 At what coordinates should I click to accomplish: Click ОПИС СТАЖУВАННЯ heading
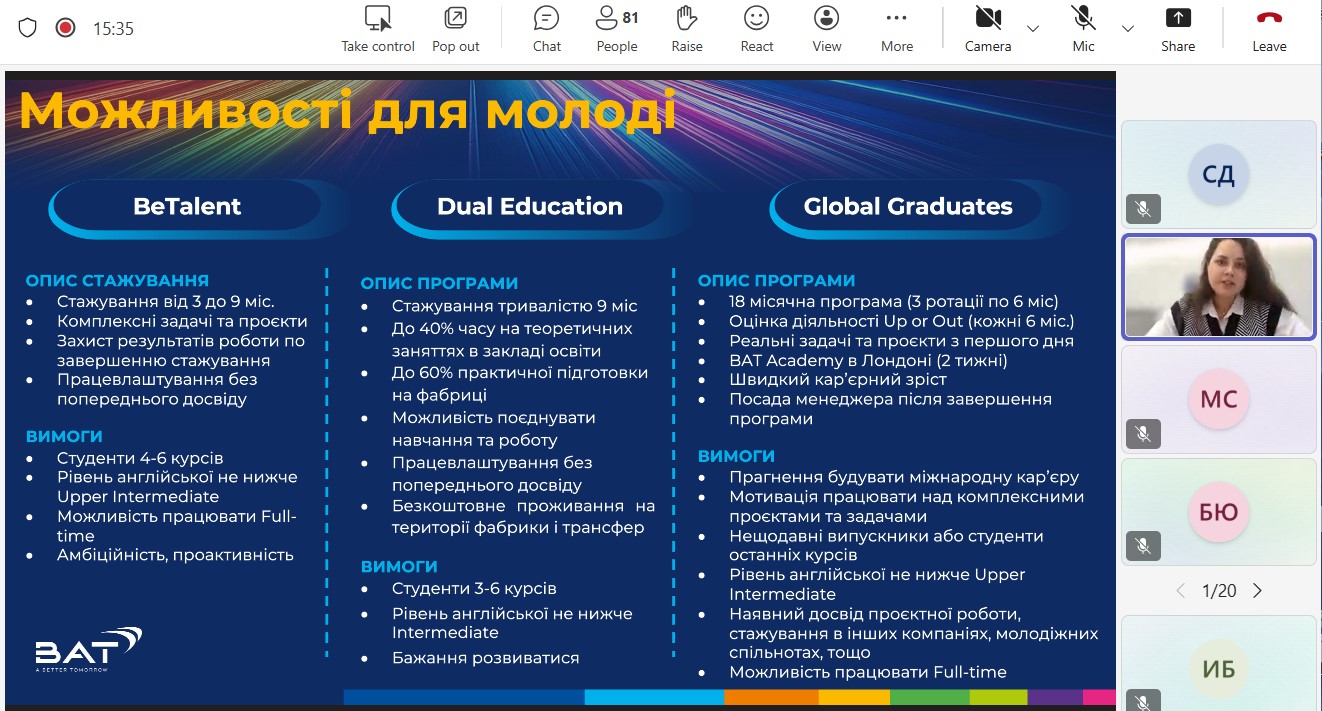pos(117,280)
